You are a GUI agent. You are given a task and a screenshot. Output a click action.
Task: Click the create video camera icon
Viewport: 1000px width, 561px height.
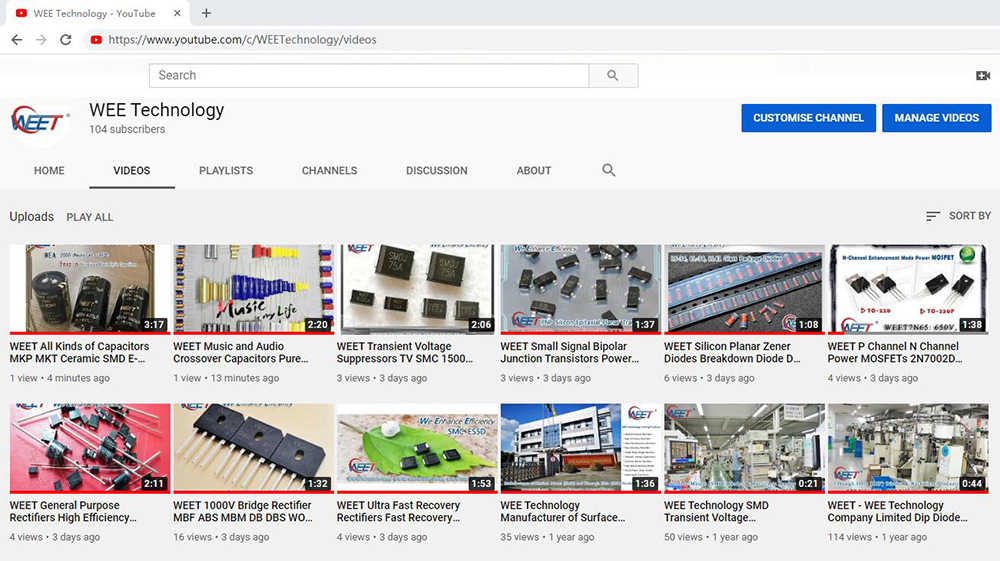point(983,75)
